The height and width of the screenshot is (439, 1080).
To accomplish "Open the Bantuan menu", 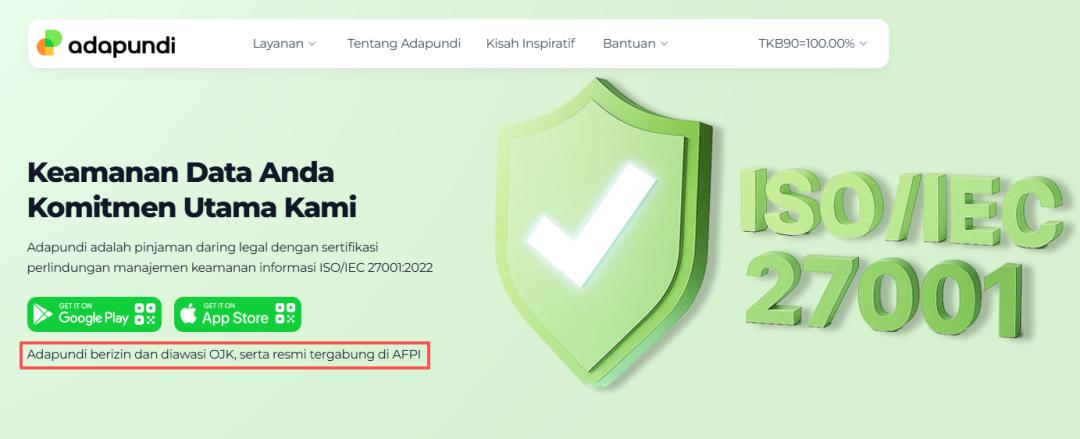I will pyautogui.click(x=635, y=43).
